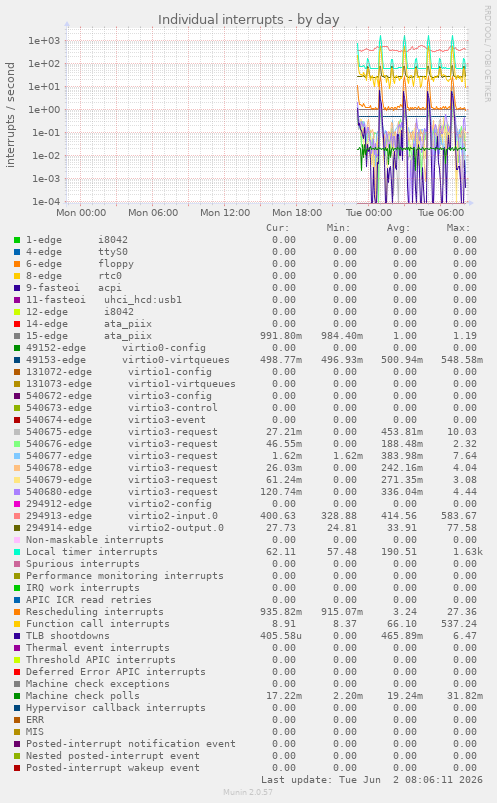Click the '583.67' maximum value
The width and height of the screenshot is (497, 803).
[x=459, y=516]
